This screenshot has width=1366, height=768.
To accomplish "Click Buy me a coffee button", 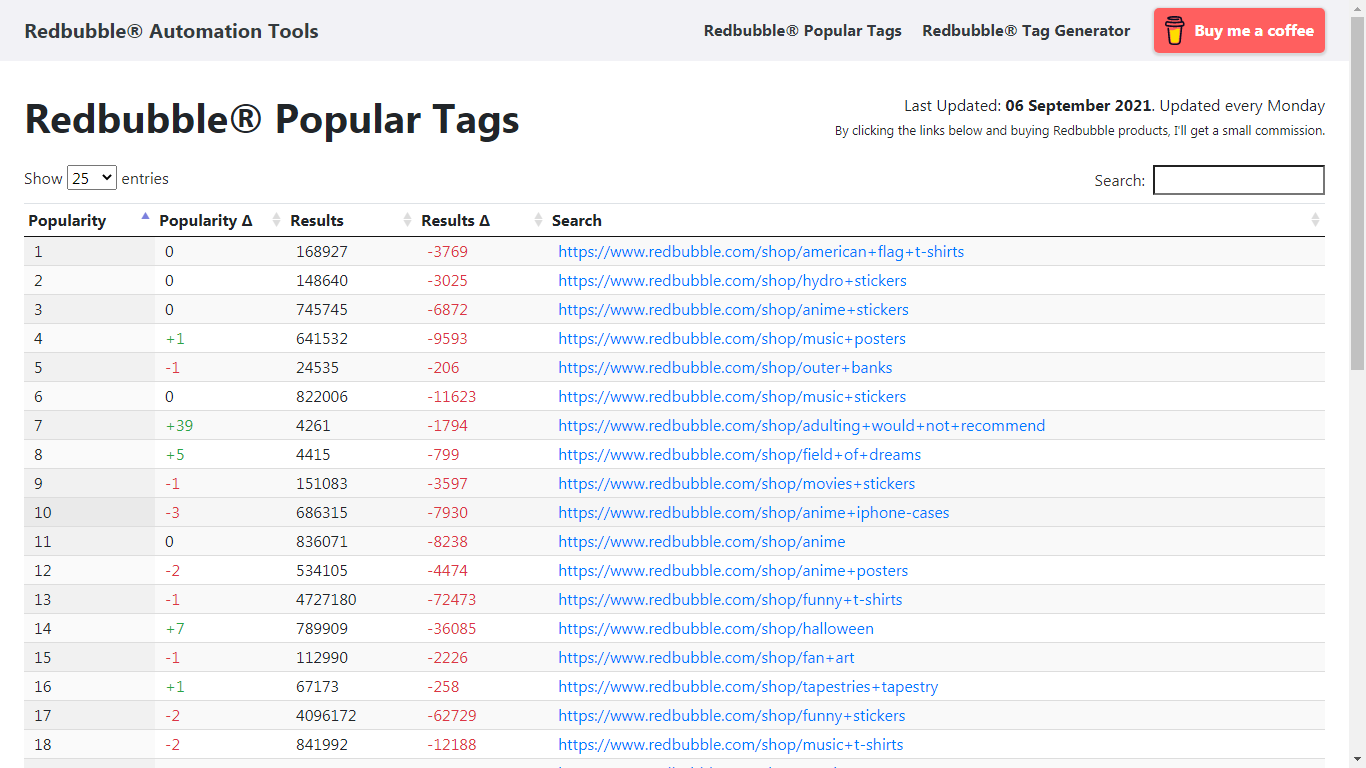I will point(1239,30).
